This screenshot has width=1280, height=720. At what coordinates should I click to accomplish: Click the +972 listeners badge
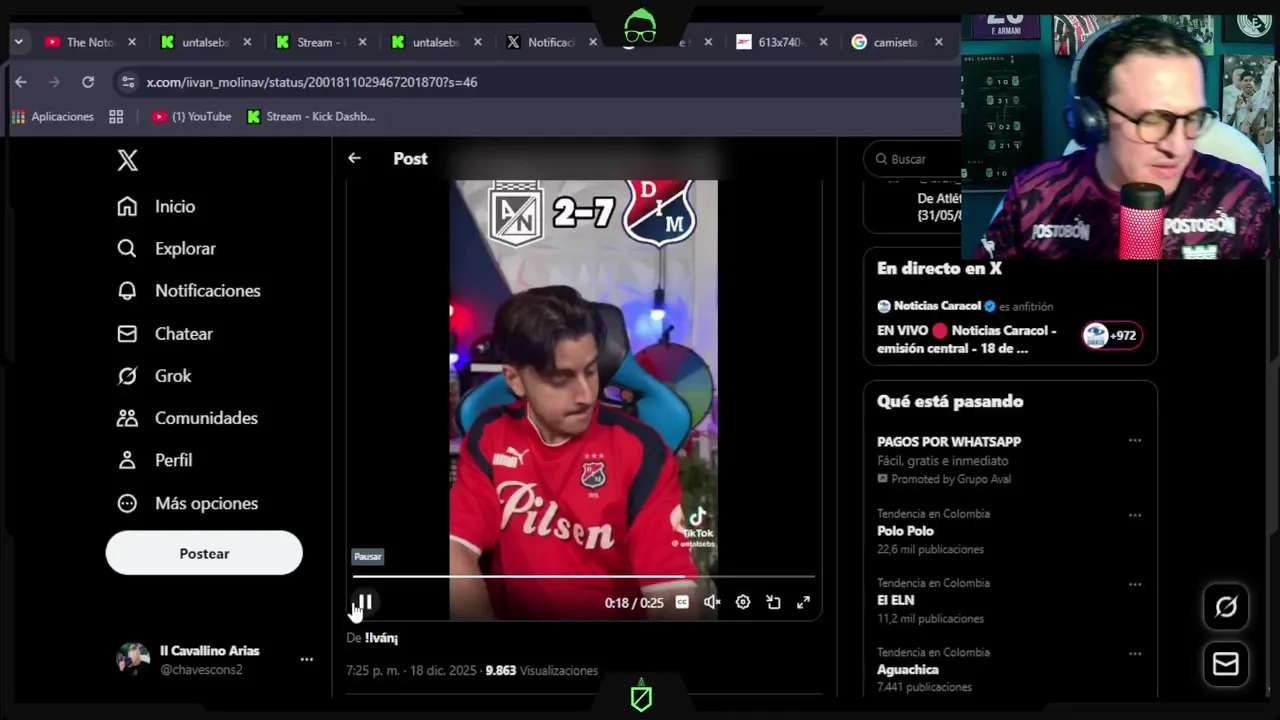click(x=1112, y=335)
